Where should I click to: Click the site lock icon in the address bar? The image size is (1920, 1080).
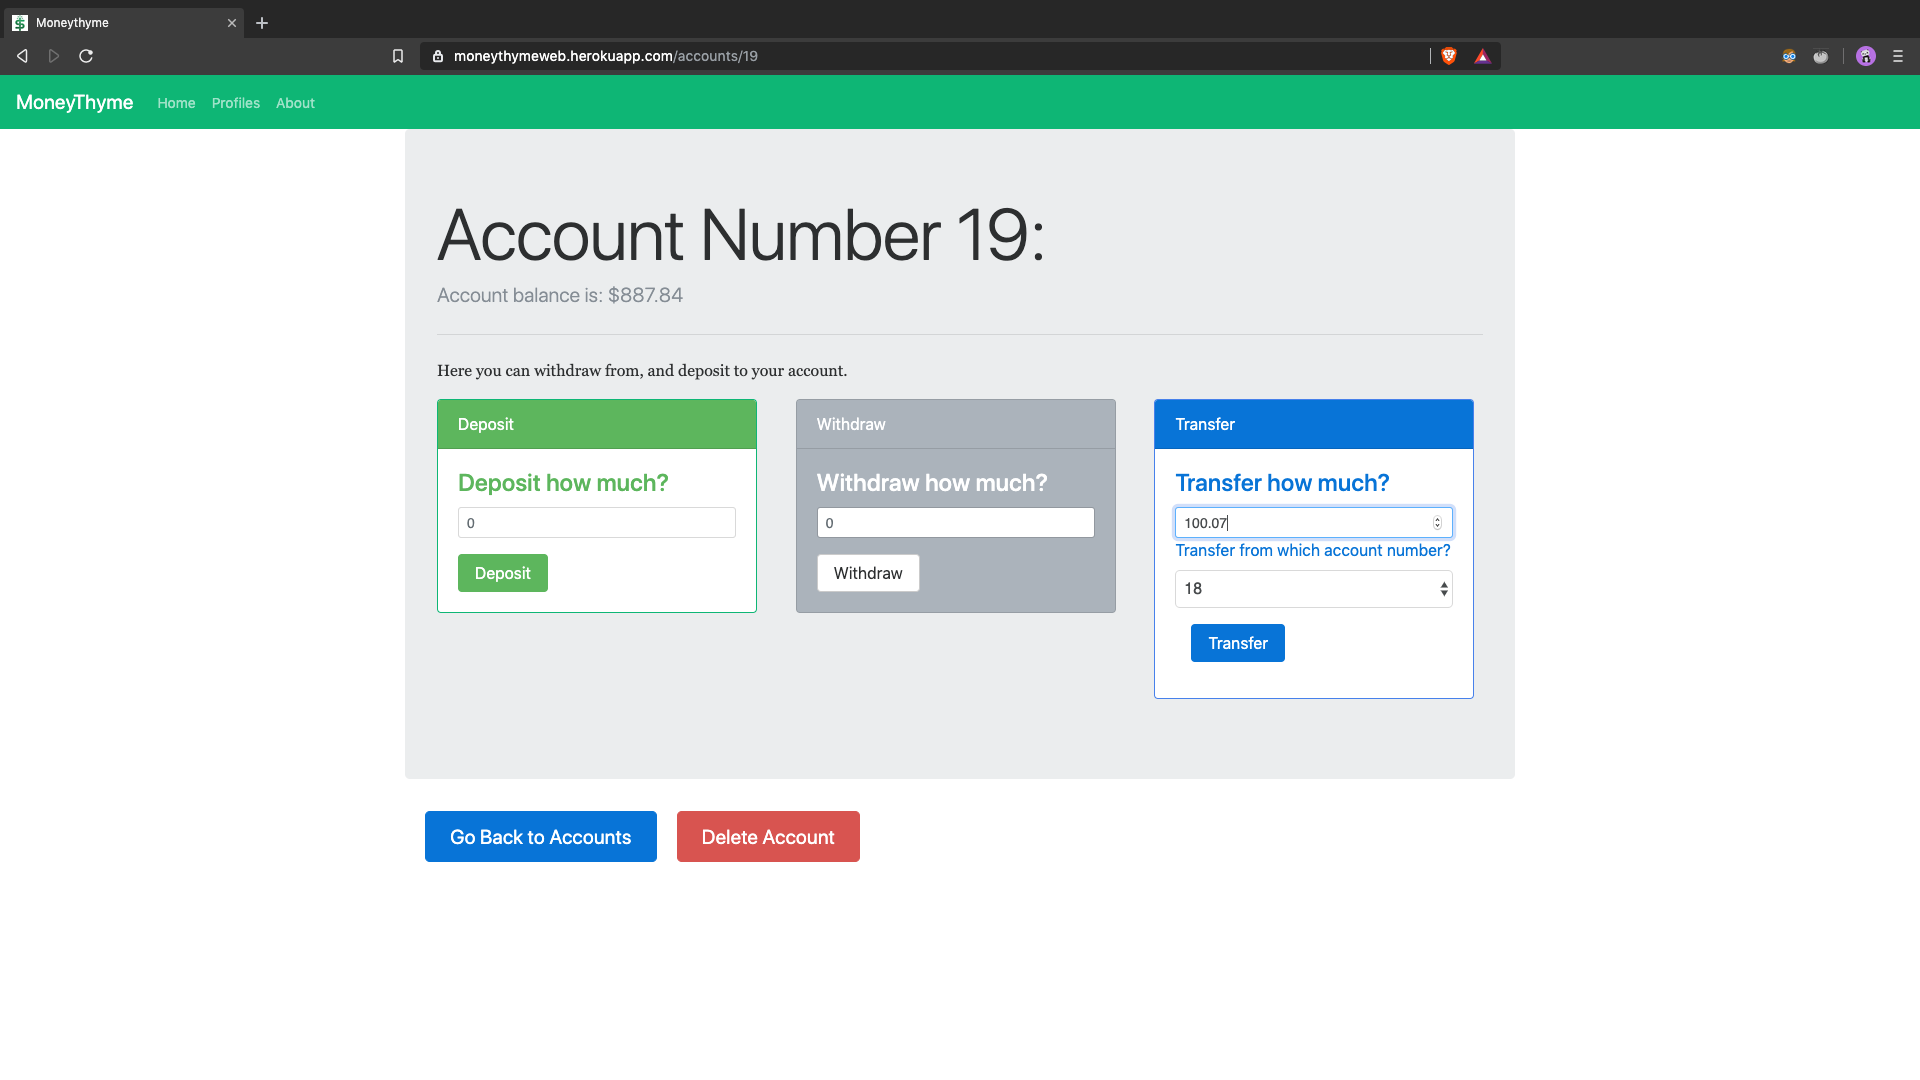point(437,56)
